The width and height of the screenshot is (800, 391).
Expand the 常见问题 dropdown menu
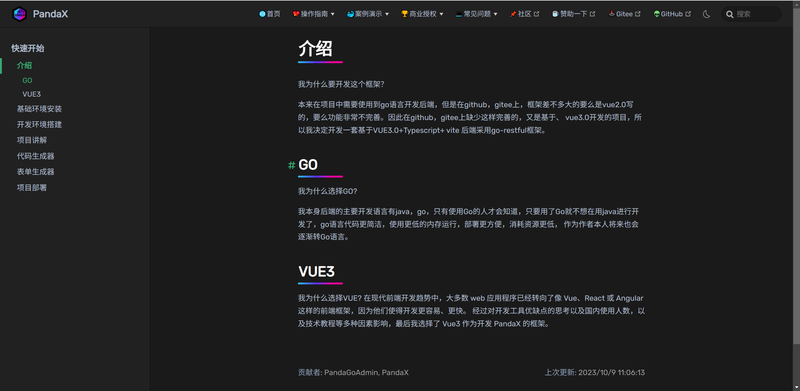pyautogui.click(x=476, y=14)
